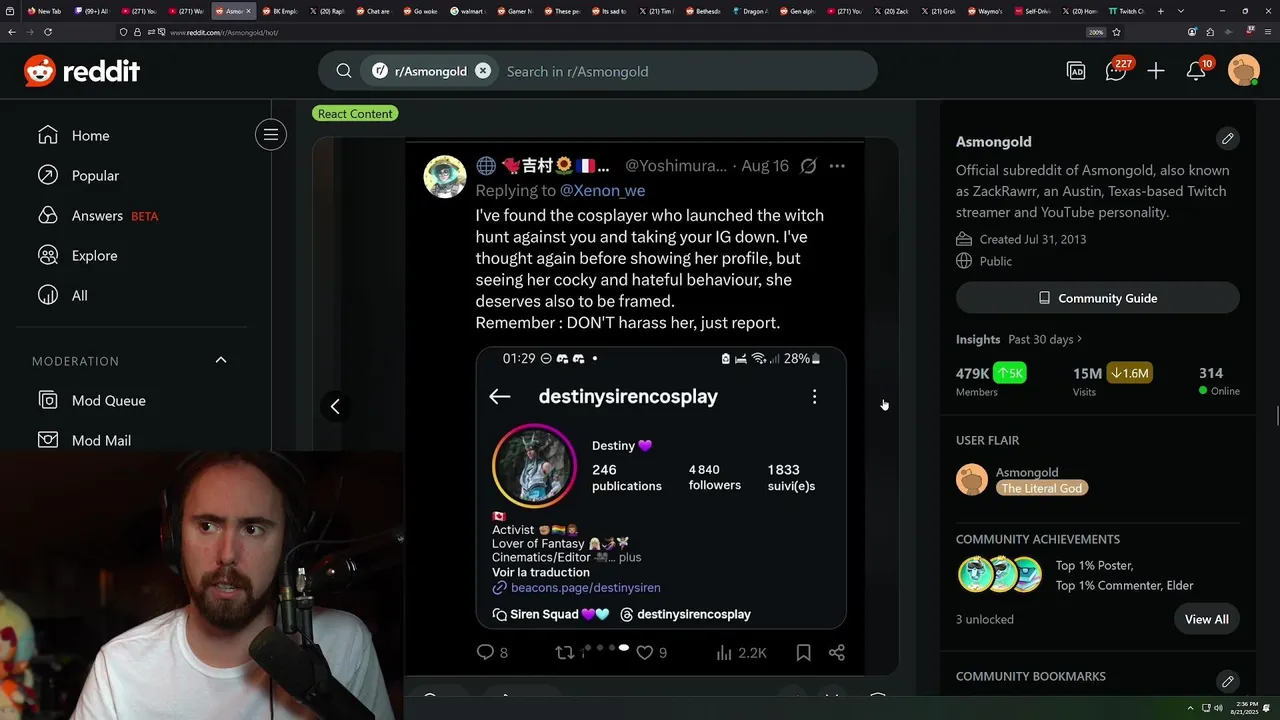Click View All achievements button
Screen dimensions: 1280x720
(x=1206, y=619)
